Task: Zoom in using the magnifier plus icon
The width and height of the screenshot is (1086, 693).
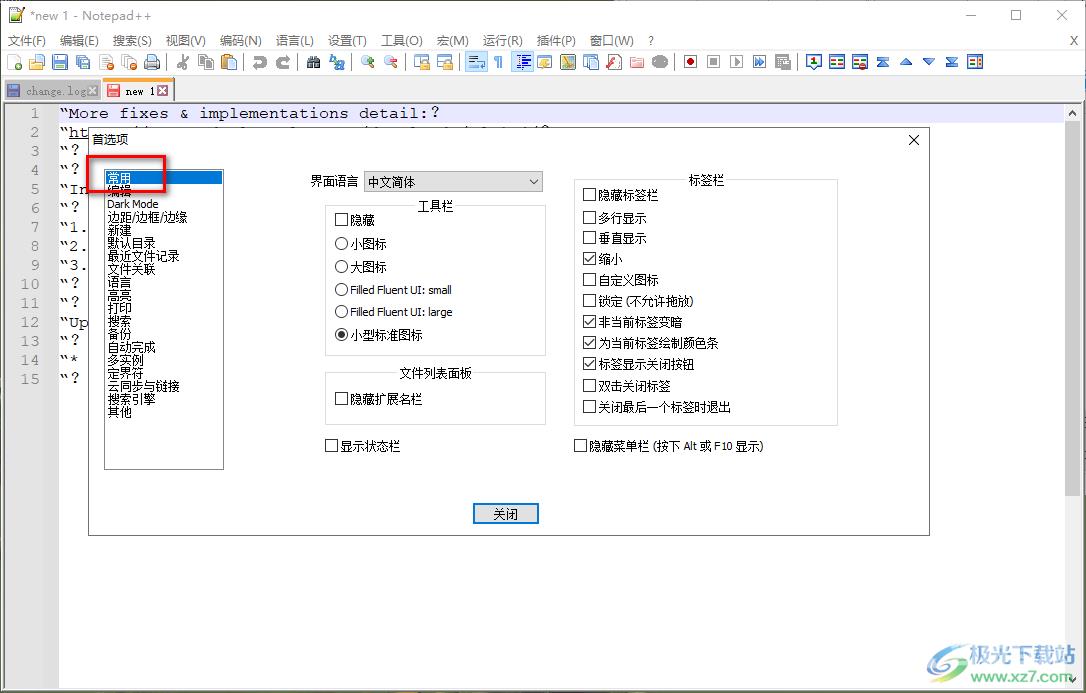Action: point(368,62)
